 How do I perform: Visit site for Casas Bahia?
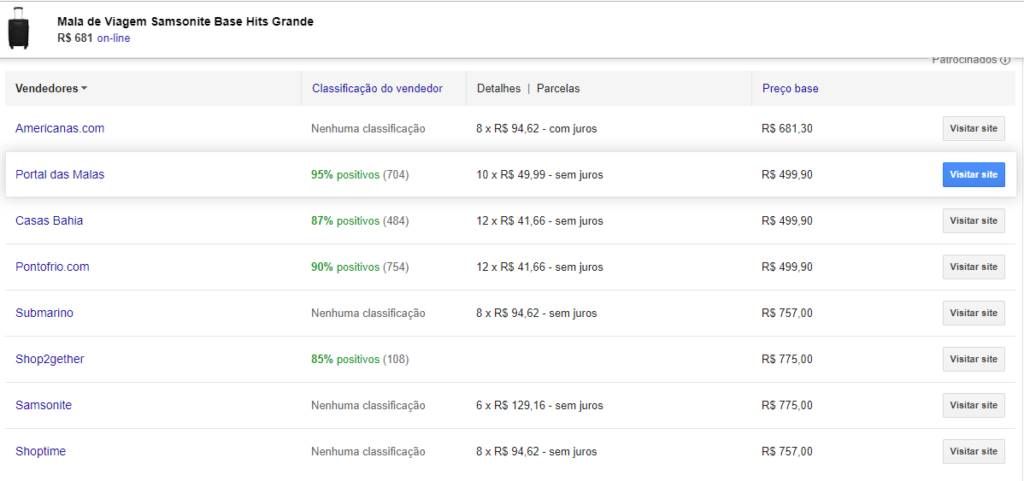pyautogui.click(x=973, y=221)
